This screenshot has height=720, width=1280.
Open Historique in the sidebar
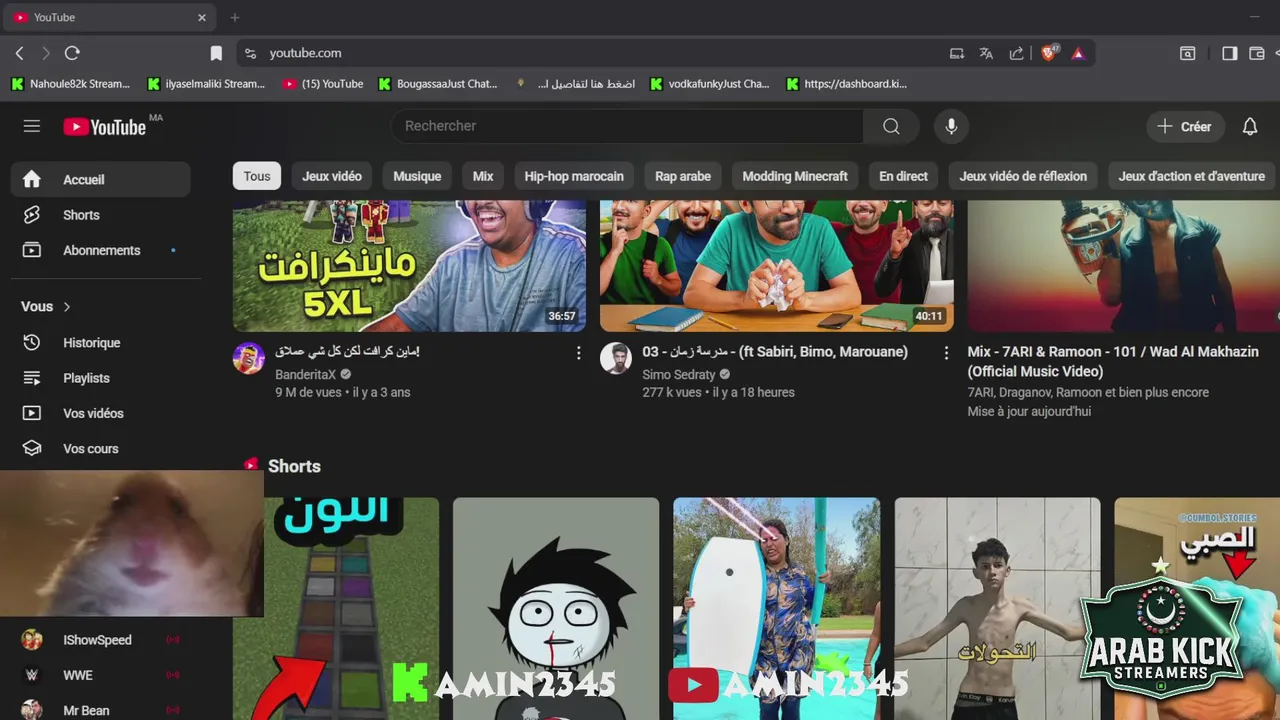click(x=101, y=343)
